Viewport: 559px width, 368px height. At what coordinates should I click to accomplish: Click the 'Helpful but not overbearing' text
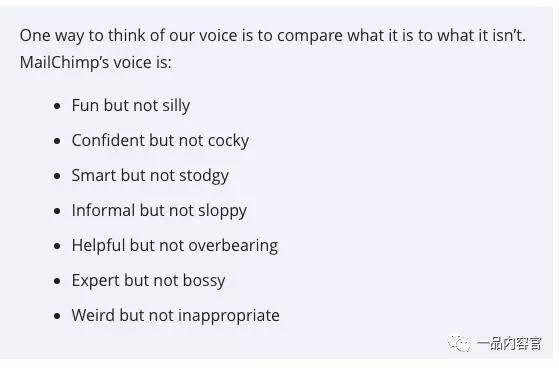pos(175,246)
